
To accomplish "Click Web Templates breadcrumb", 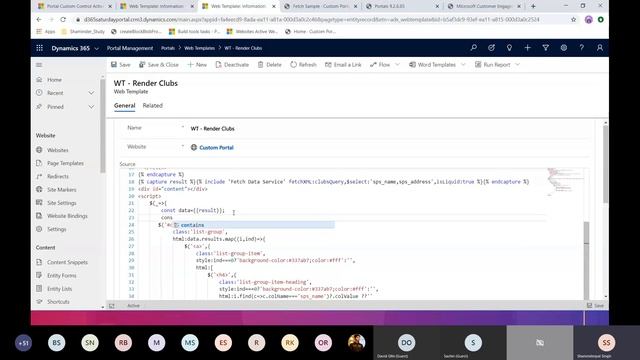I will point(200,48).
